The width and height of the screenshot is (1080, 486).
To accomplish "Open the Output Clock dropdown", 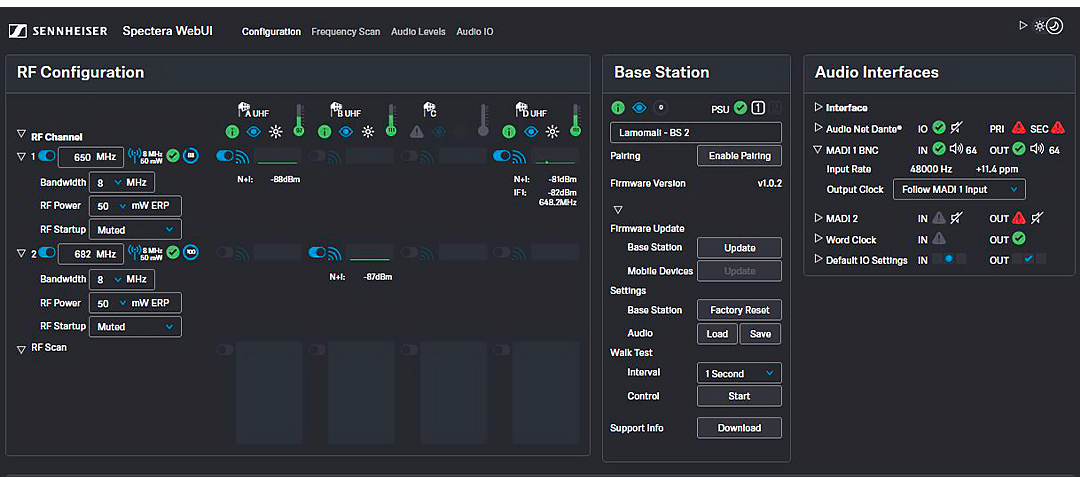I will tap(960, 189).
